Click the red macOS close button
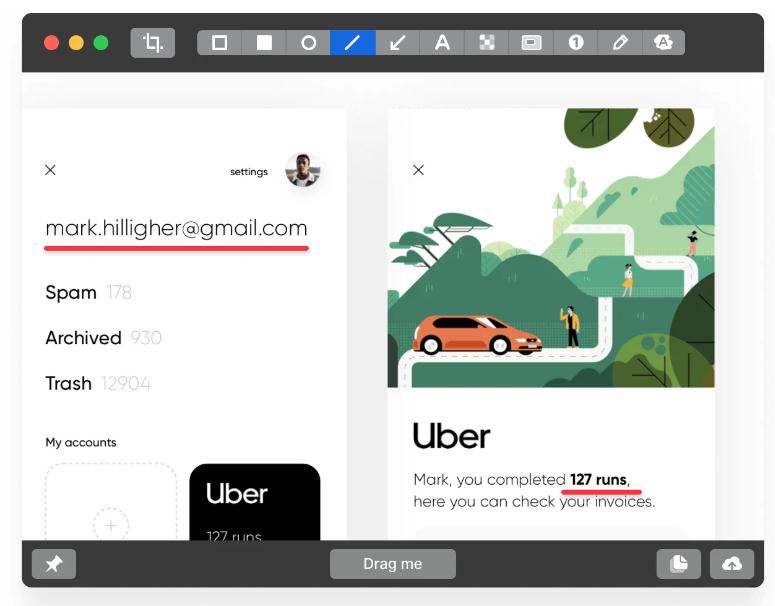The image size is (775, 606). 51,43
